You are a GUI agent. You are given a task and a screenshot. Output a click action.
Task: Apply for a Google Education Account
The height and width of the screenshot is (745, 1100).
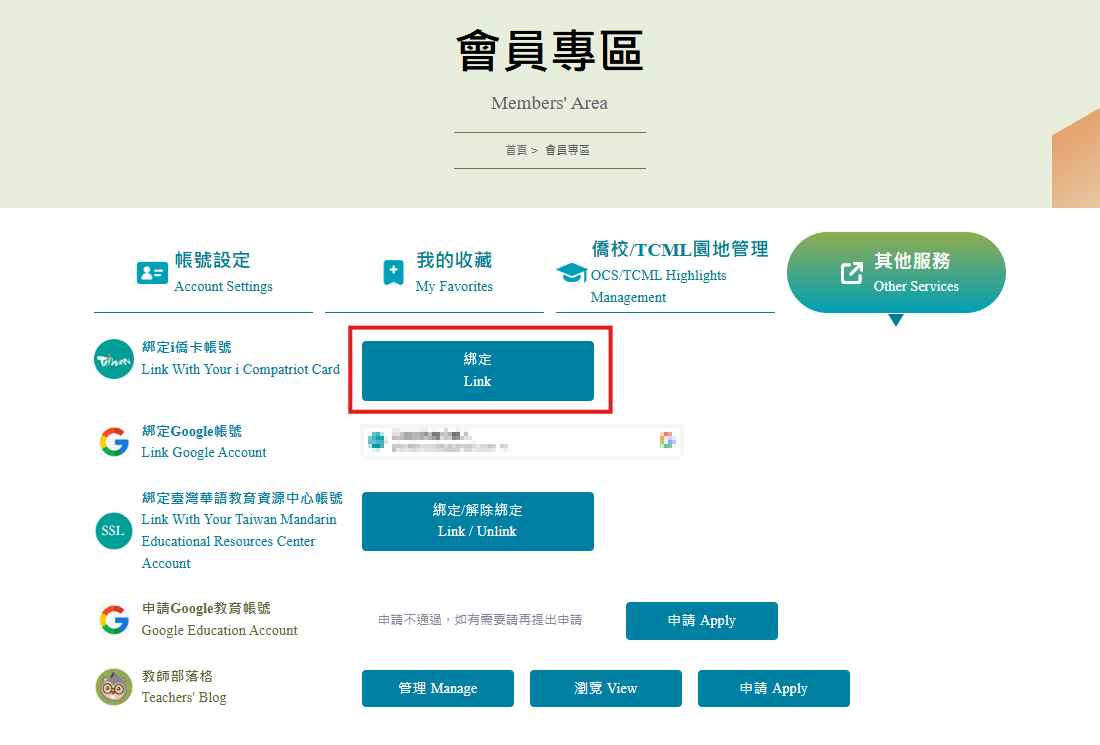tap(701, 621)
